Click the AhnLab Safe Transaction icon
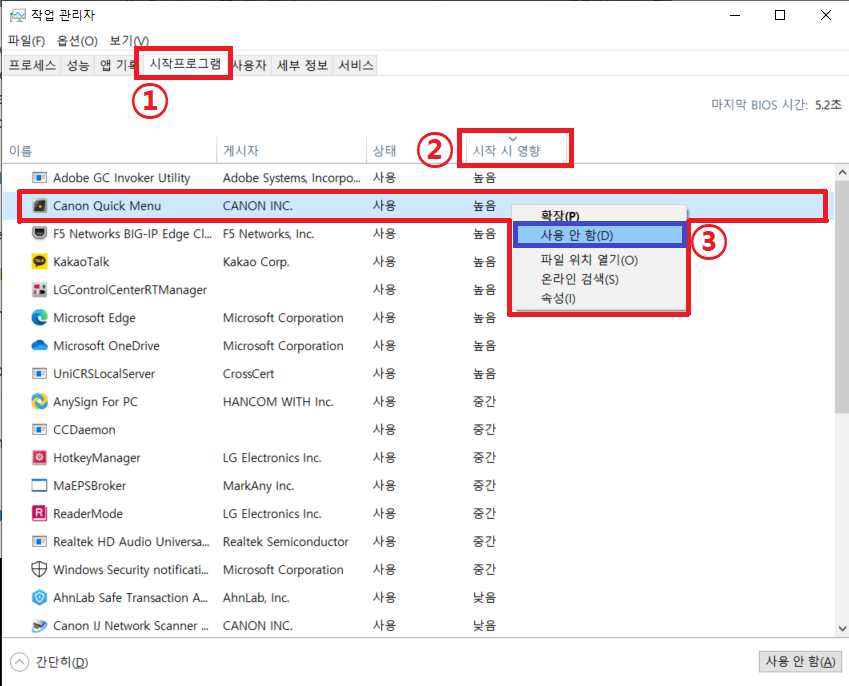Screen dimensions: 849x686 pos(39,598)
